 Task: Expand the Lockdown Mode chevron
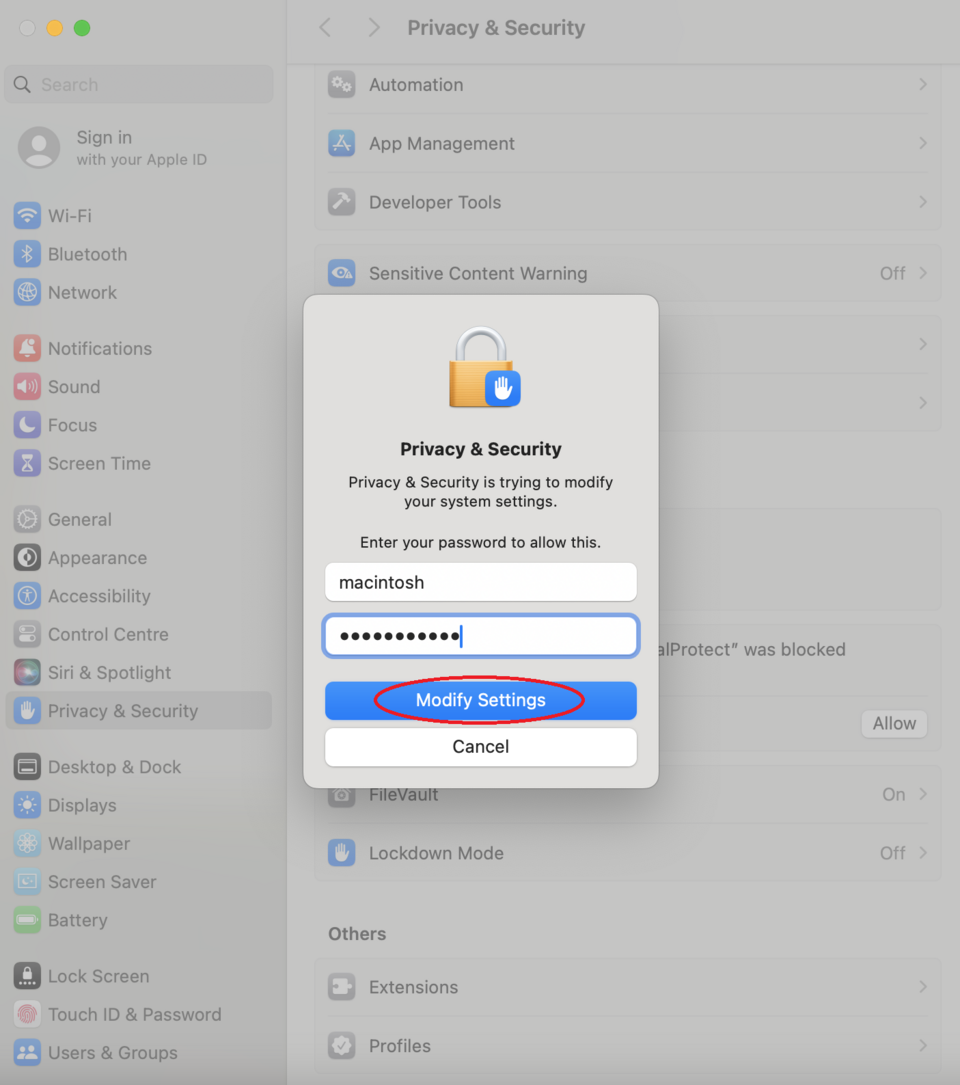tap(922, 853)
